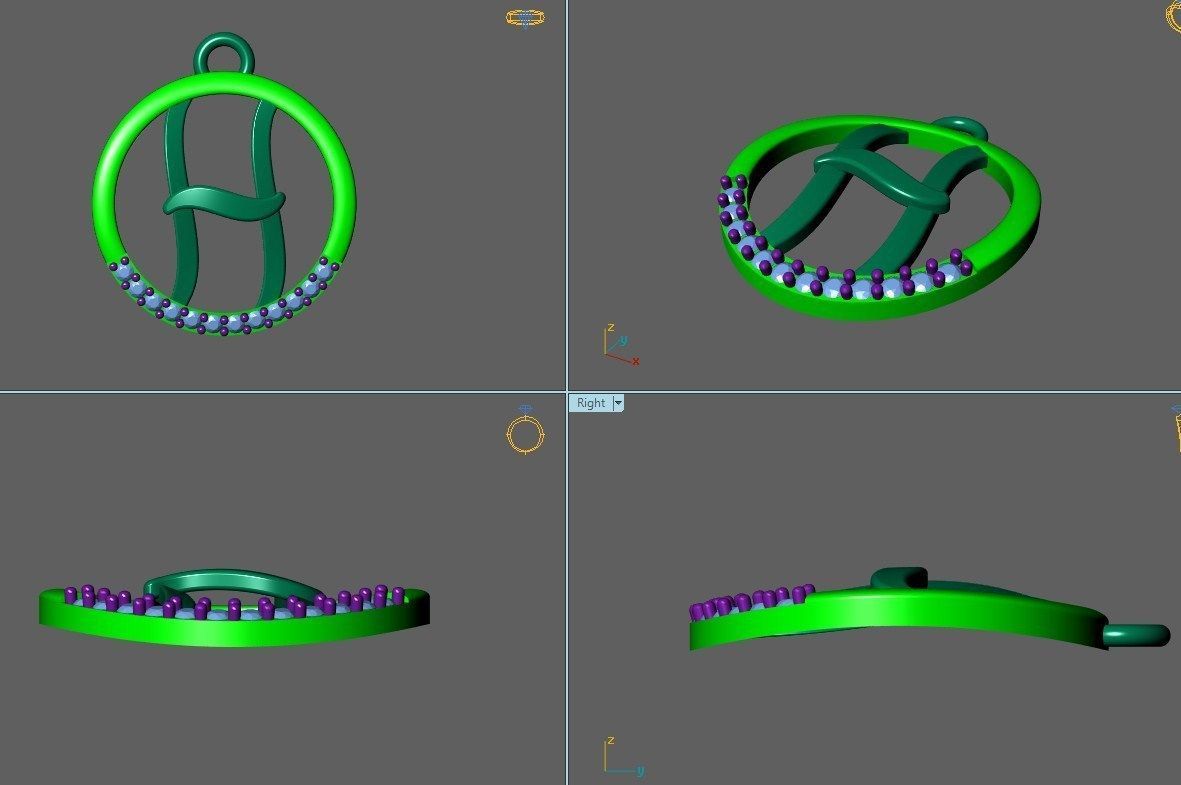Click the orange top-view ring icon in the top-left viewport
The width and height of the screenshot is (1181, 785).
click(525, 18)
